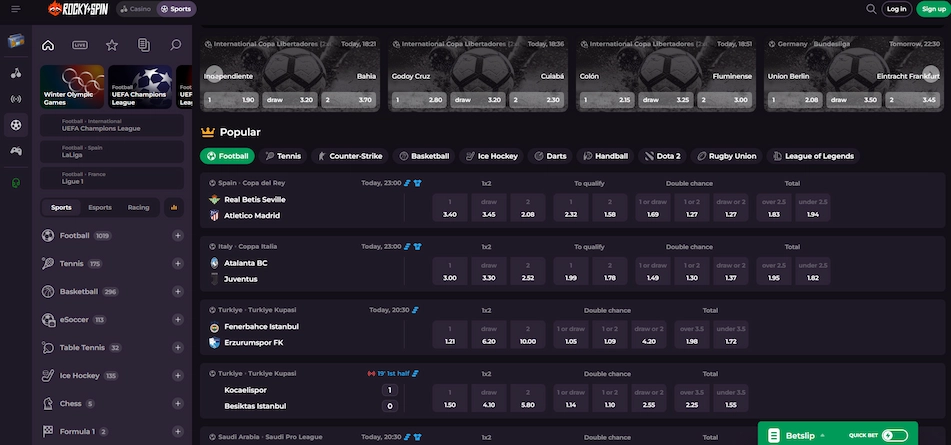The height and width of the screenshot is (445, 951).
Task: Click the live broadcast sidebar icon
Action: click(16, 99)
